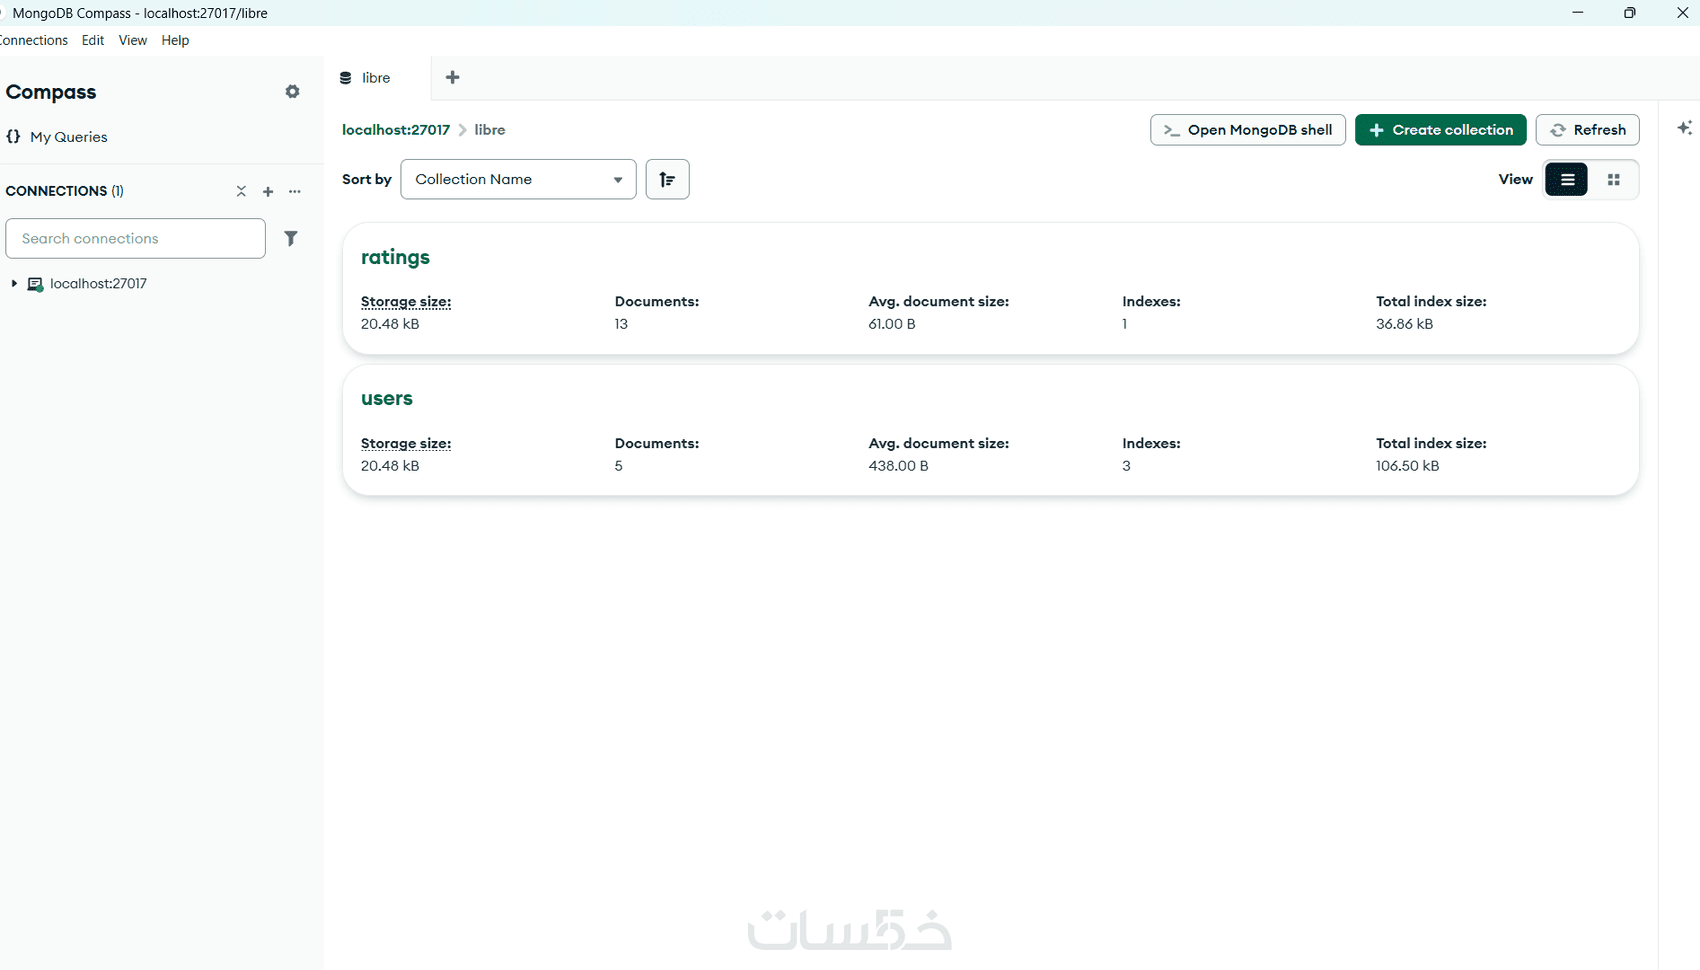Viewport: 1700px width, 970px height.
Task: Toggle sort direction button
Action: click(x=667, y=179)
